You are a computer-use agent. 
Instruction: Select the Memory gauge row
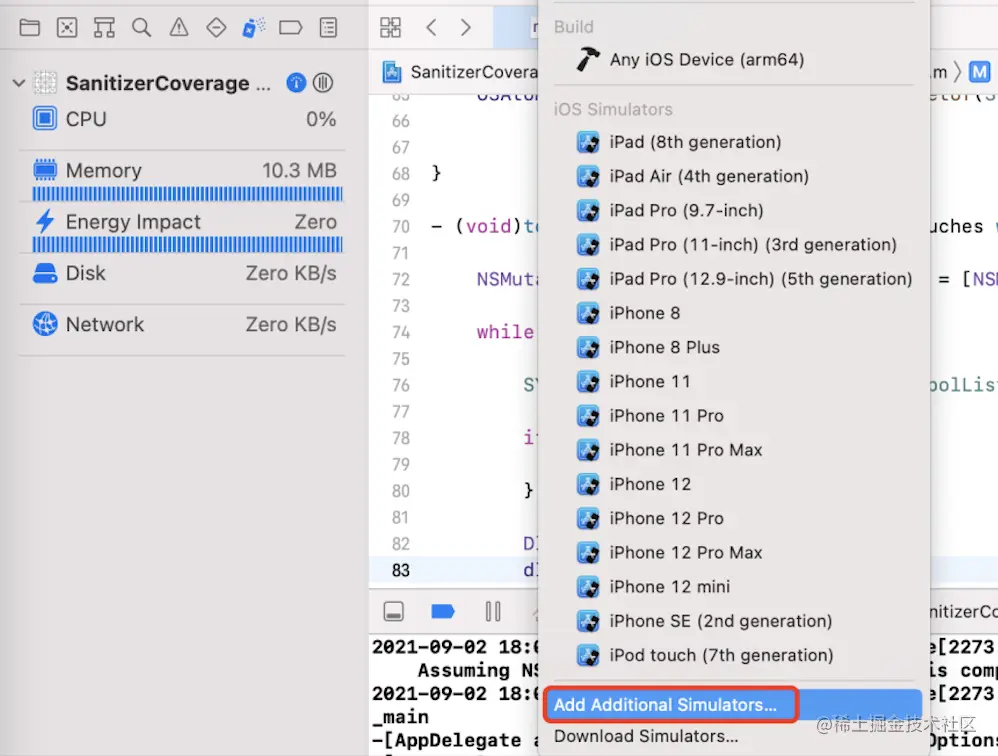tap(184, 178)
